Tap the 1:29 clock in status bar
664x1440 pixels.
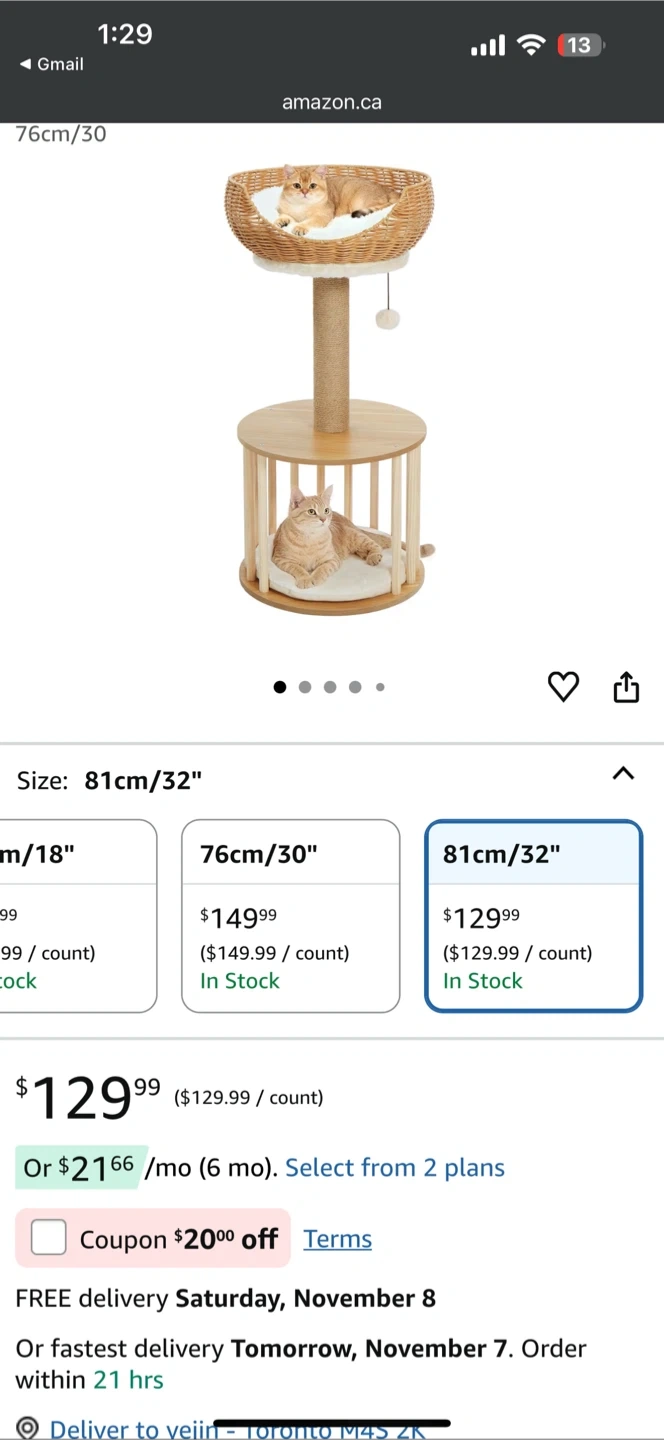tap(124, 34)
